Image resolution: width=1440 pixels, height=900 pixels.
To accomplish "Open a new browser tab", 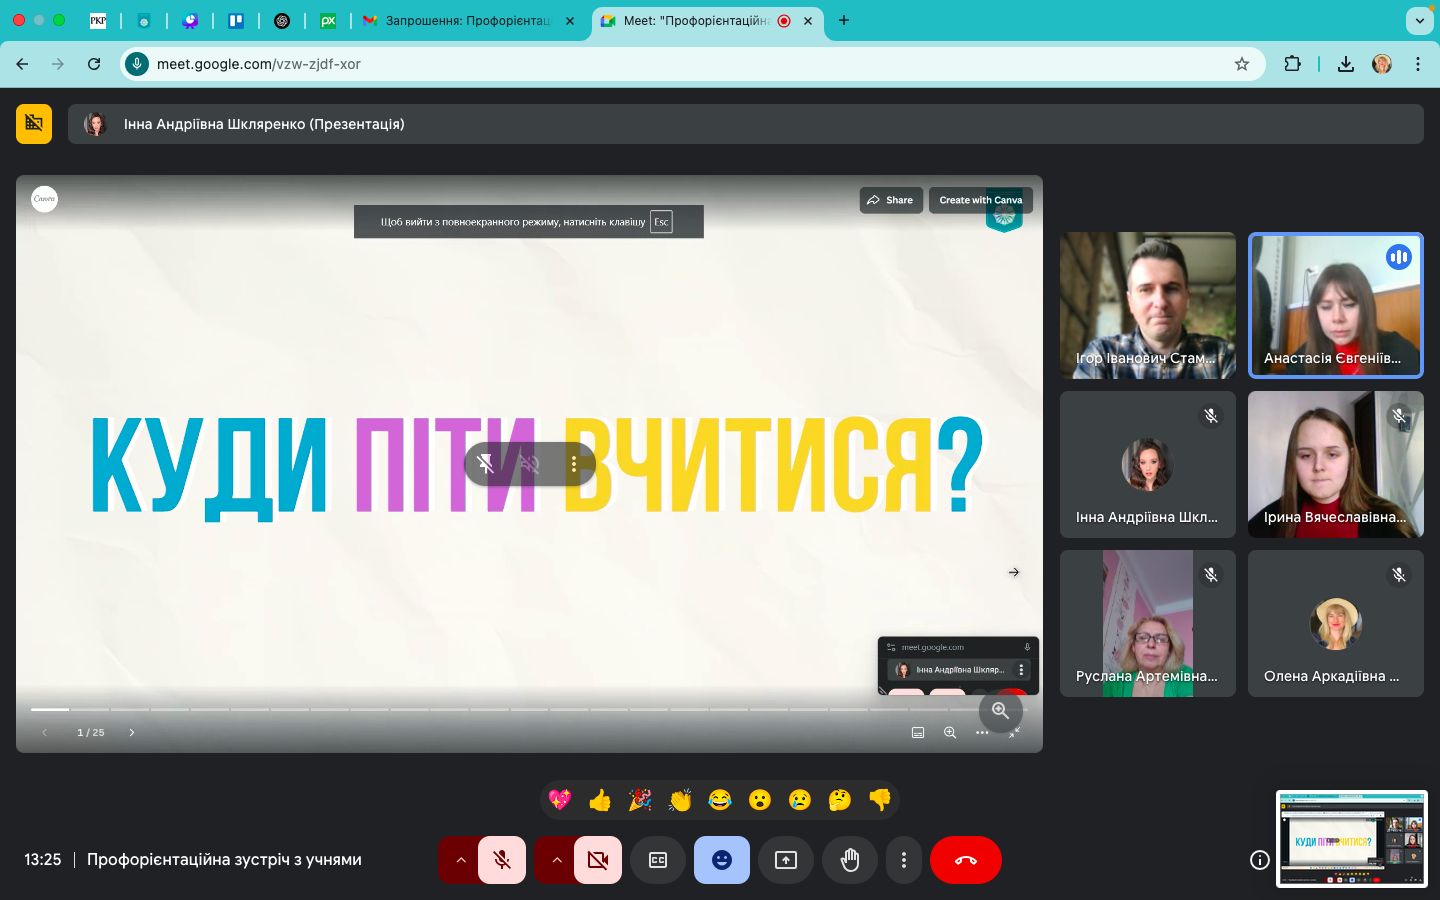I will [x=844, y=20].
